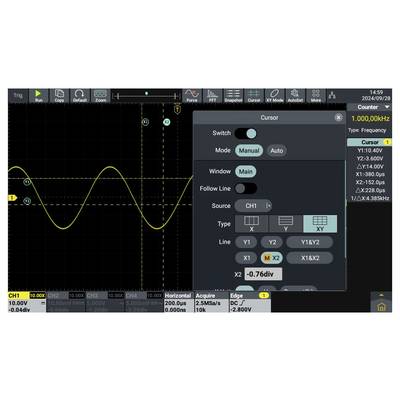
Task: Click the X2:-152.0µs readout
Action: tap(370, 182)
